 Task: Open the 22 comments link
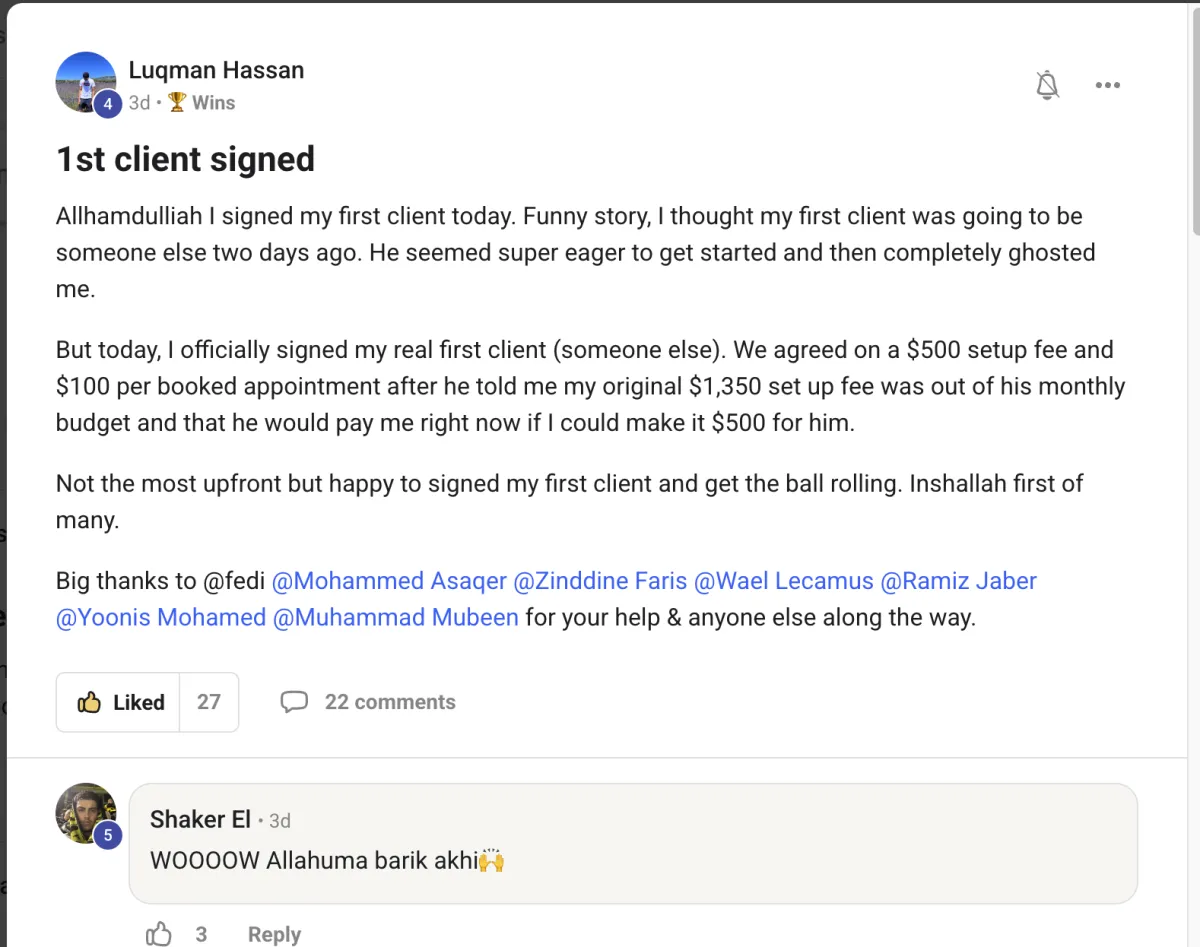coord(389,702)
